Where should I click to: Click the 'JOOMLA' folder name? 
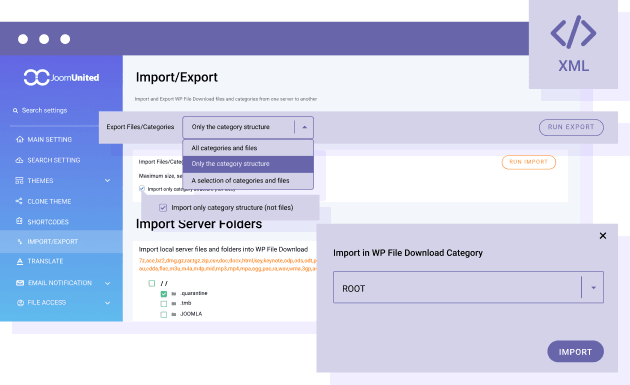coord(191,314)
